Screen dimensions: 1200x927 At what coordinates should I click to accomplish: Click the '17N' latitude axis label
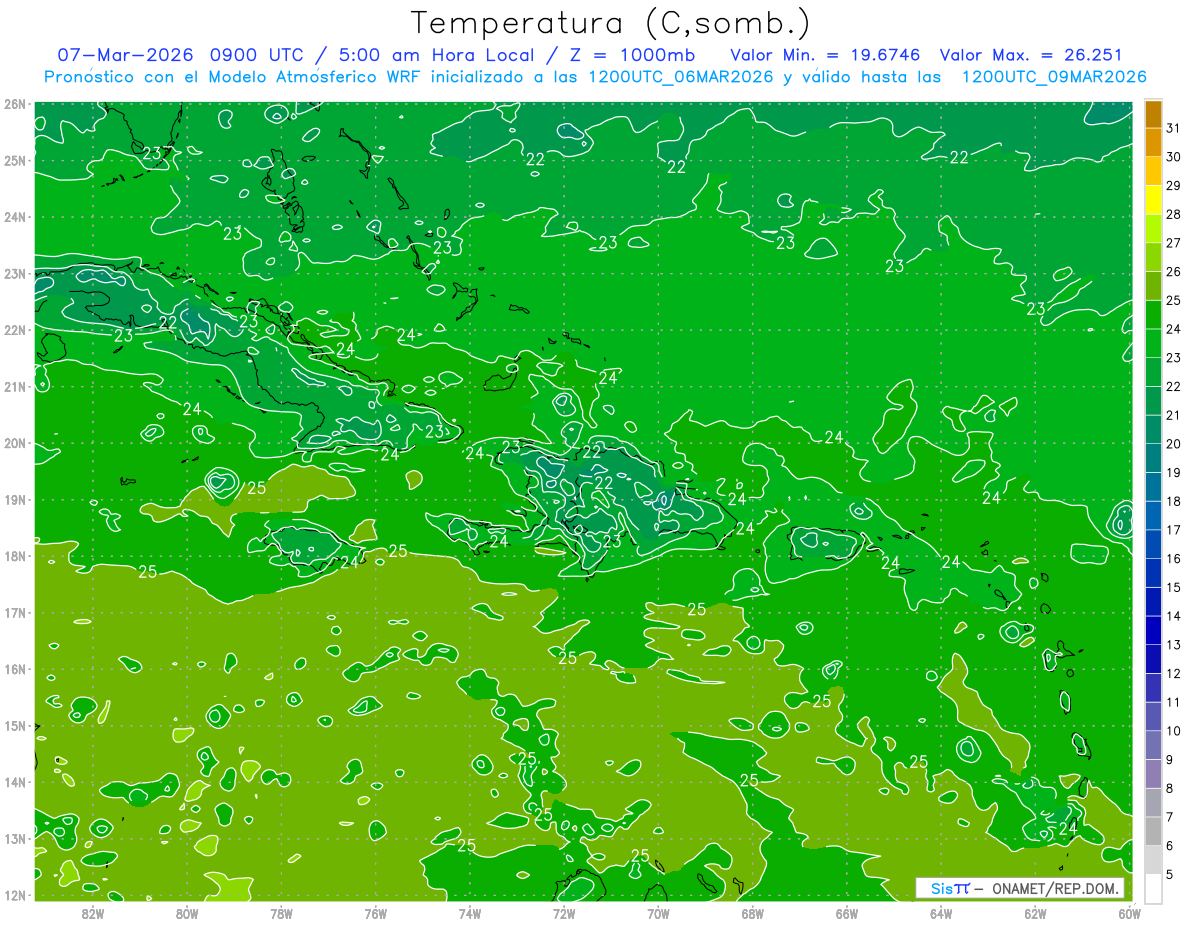tap(15, 612)
